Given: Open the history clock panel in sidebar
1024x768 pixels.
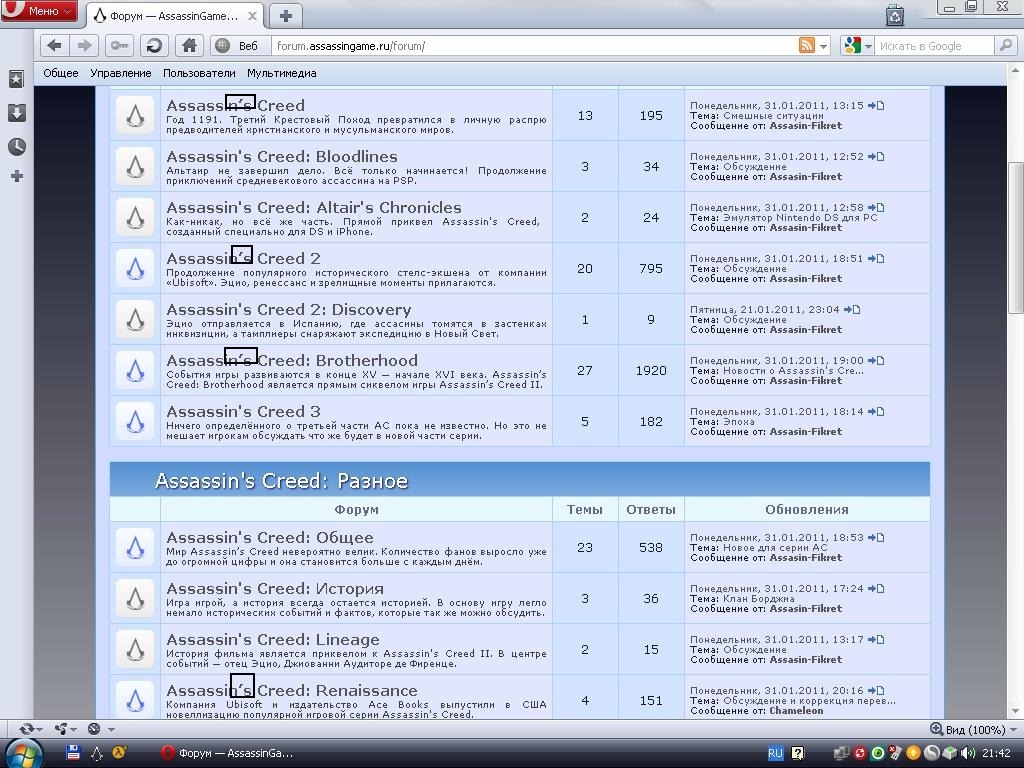Looking at the screenshot, I should pos(16,146).
